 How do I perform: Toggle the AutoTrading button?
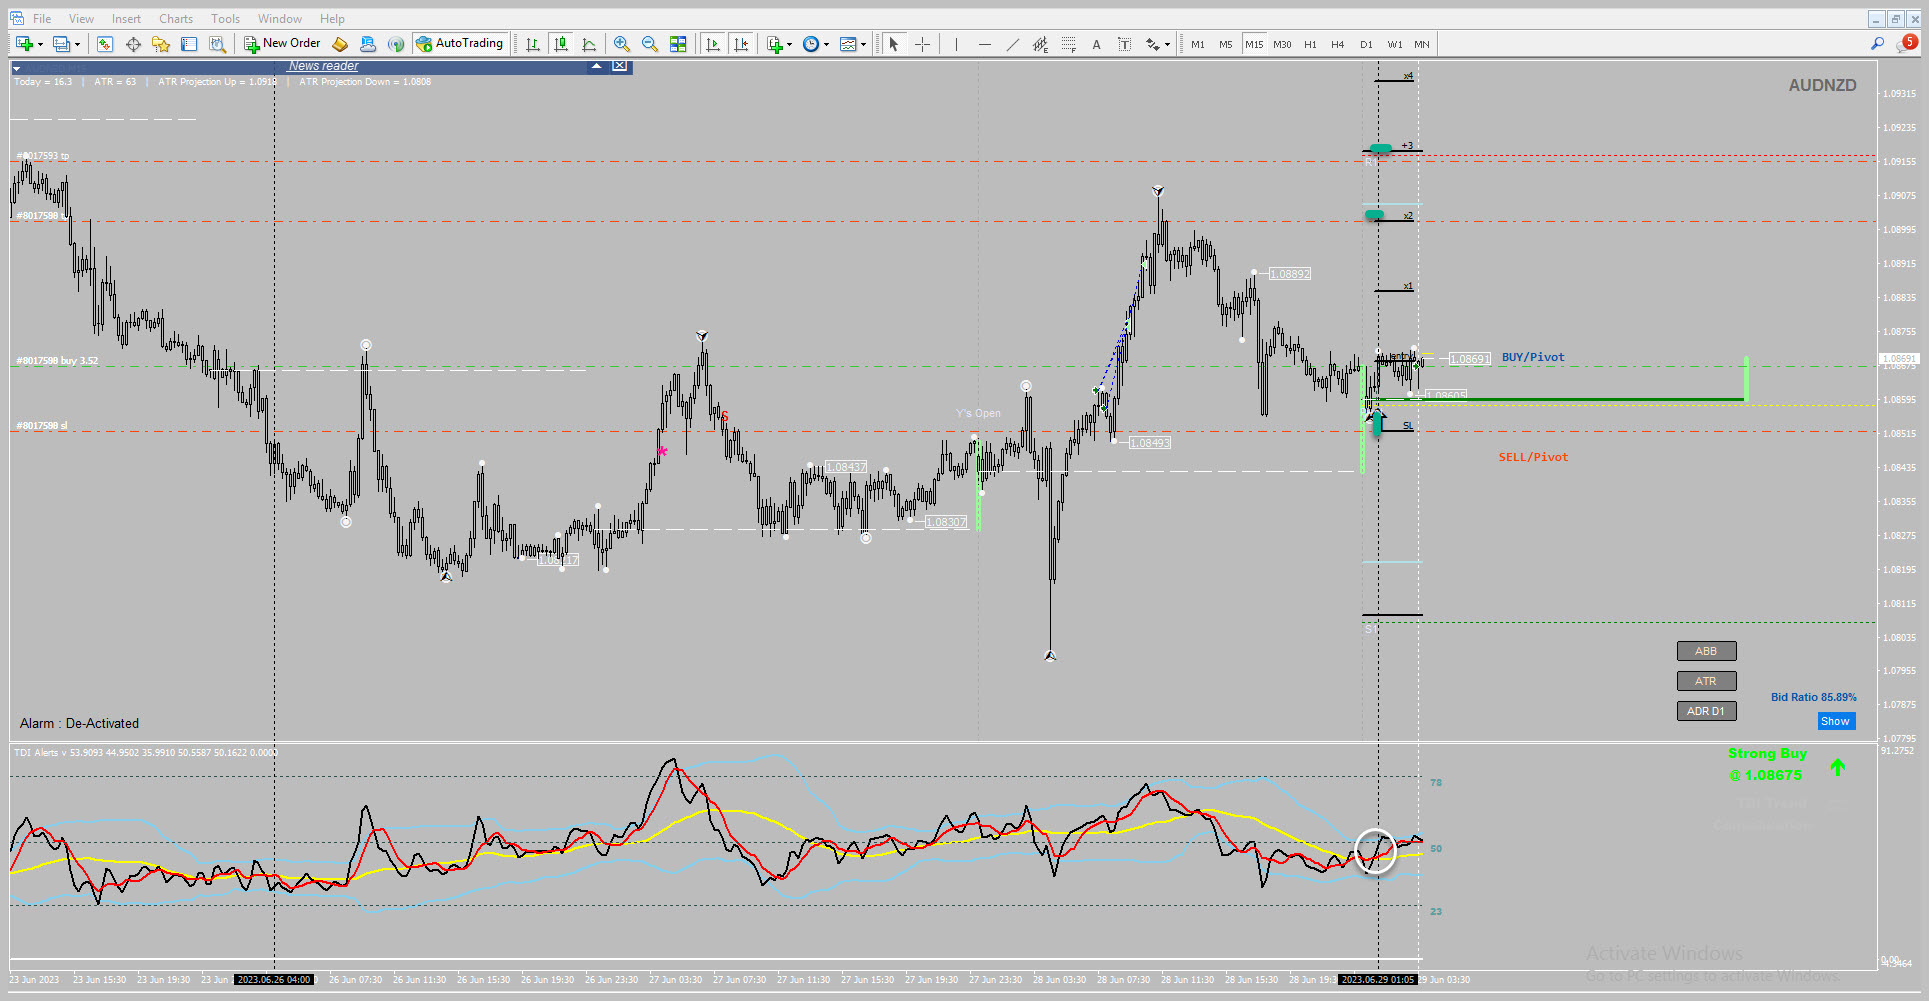[460, 44]
